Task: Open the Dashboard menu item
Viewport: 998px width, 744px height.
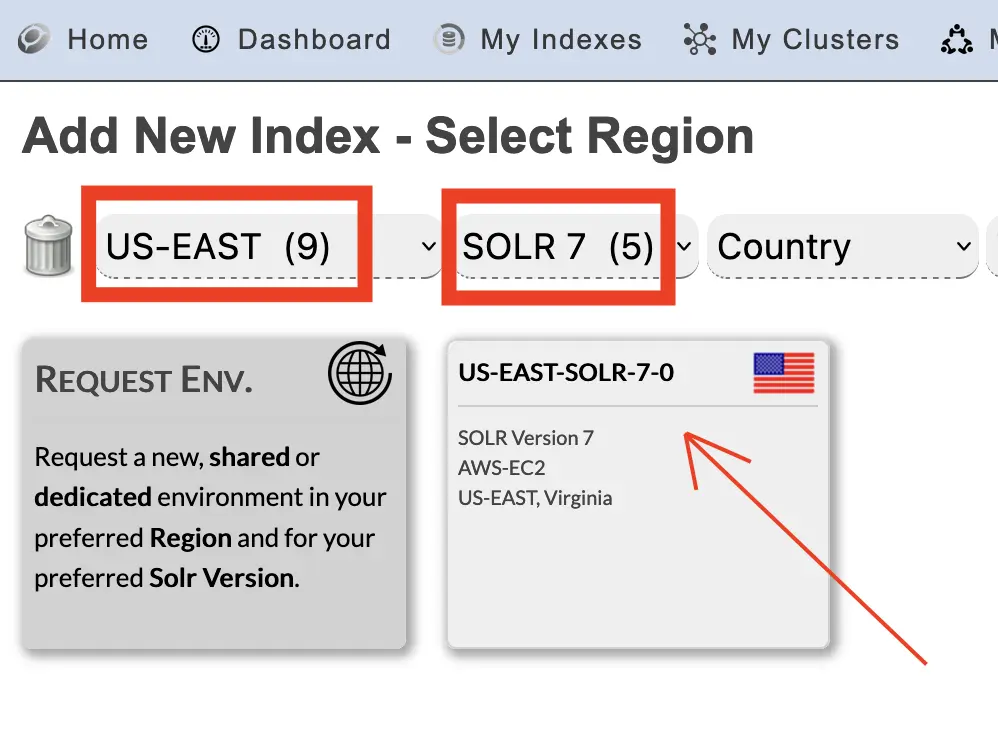Action: click(x=314, y=40)
